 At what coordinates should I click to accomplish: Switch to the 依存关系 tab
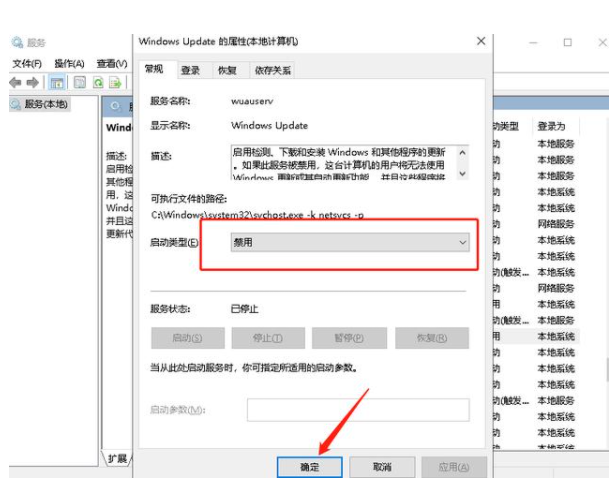click(272, 70)
